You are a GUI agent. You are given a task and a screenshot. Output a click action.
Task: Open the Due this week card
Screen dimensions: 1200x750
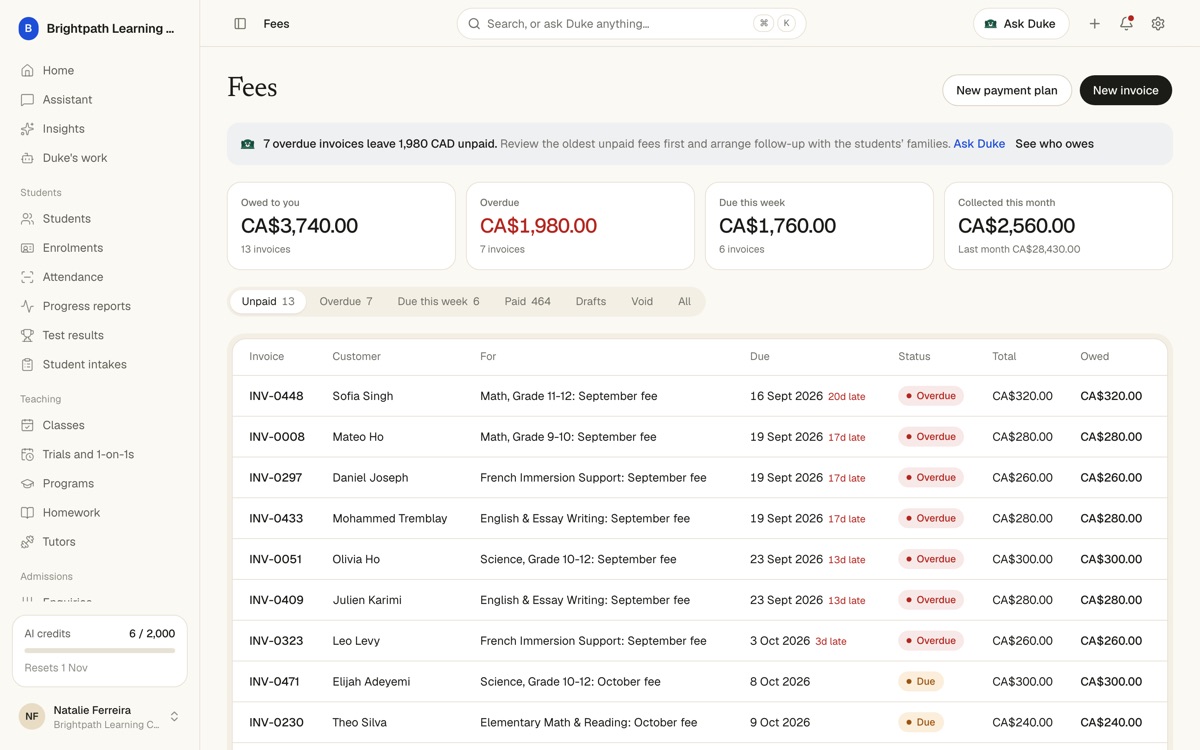819,226
